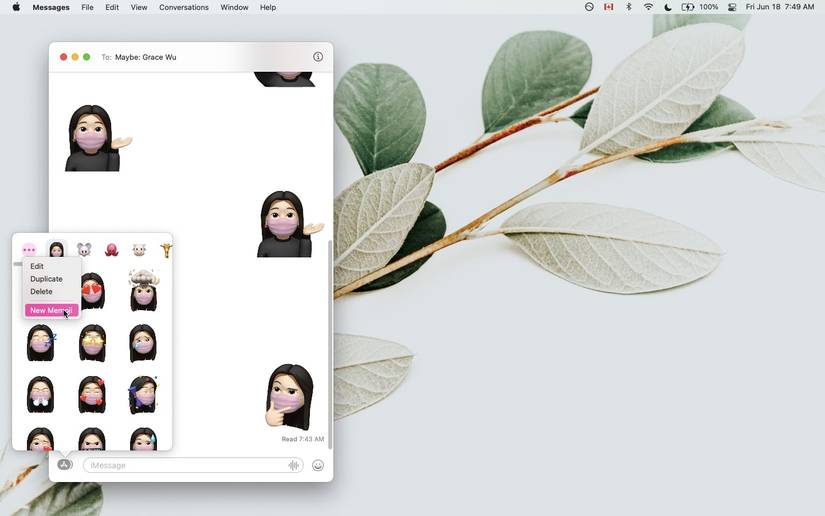Pick the crying tear Memoji sticker
Screen dimensions: 825x516
143,343
